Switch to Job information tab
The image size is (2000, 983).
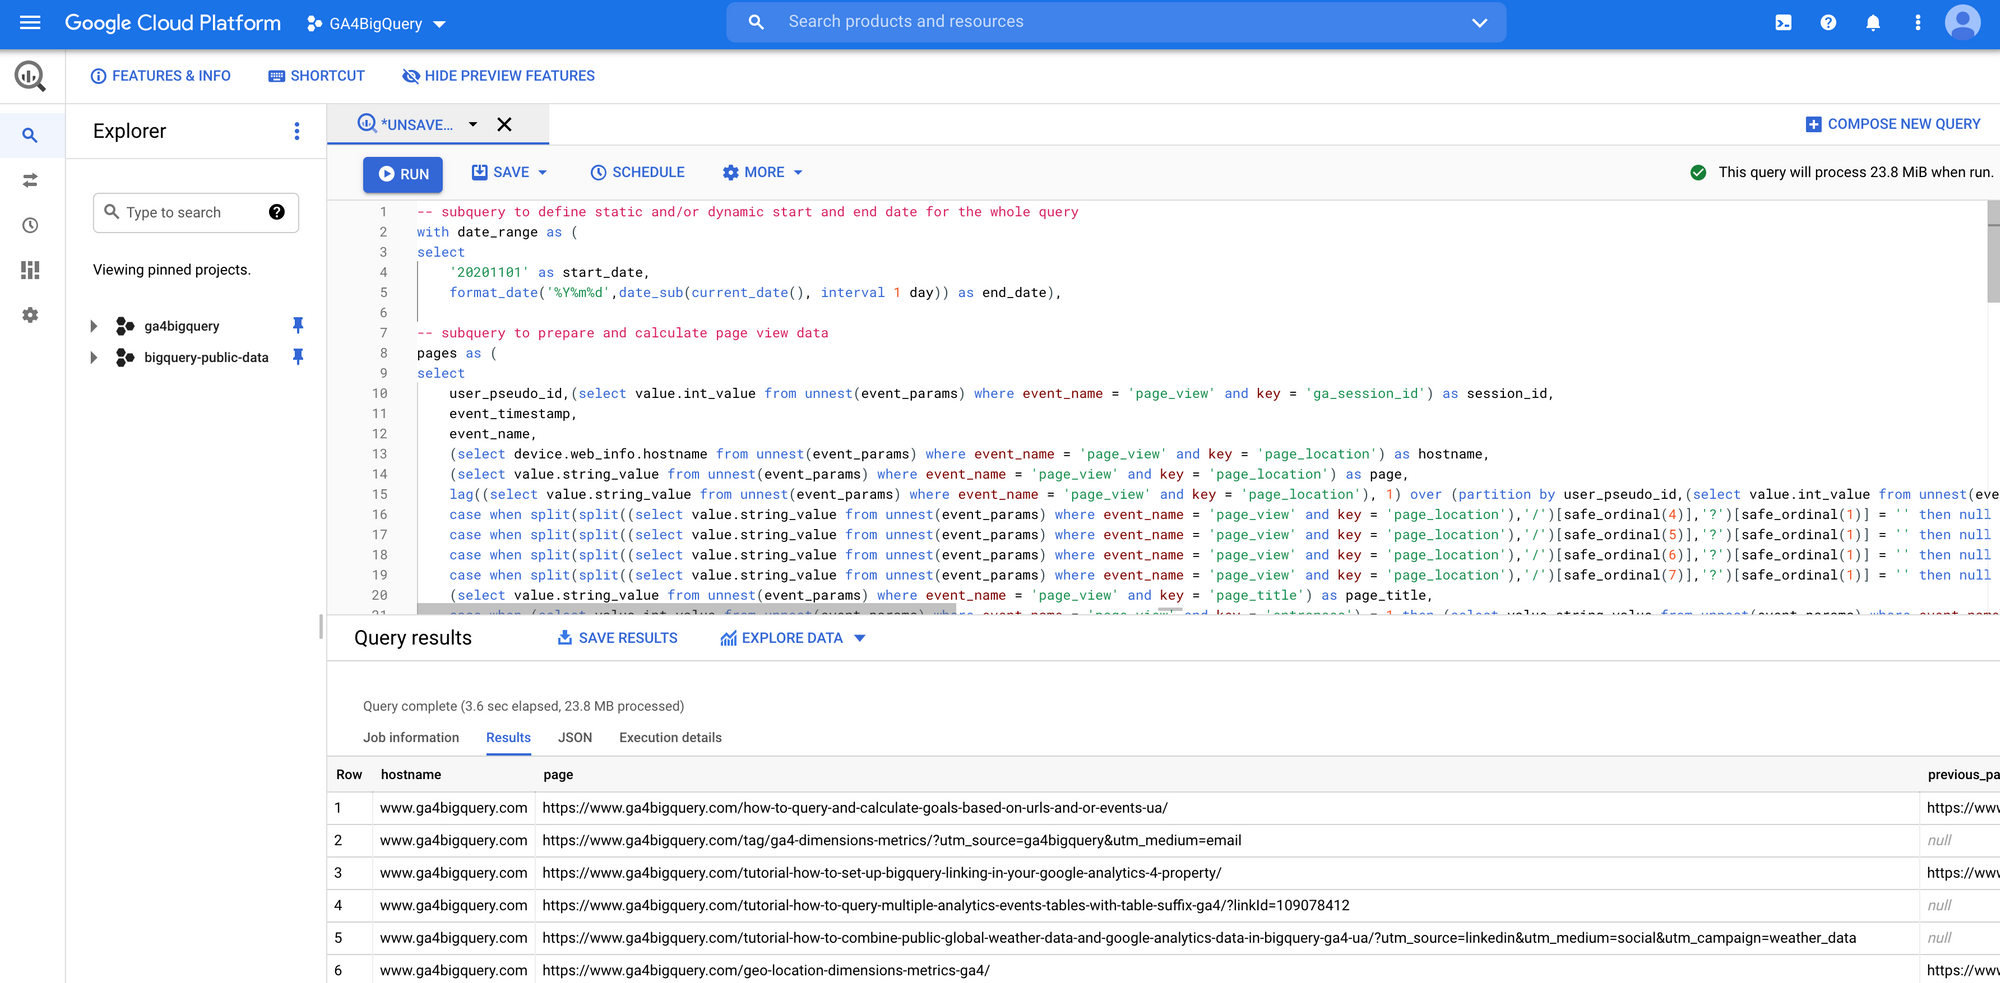click(411, 738)
